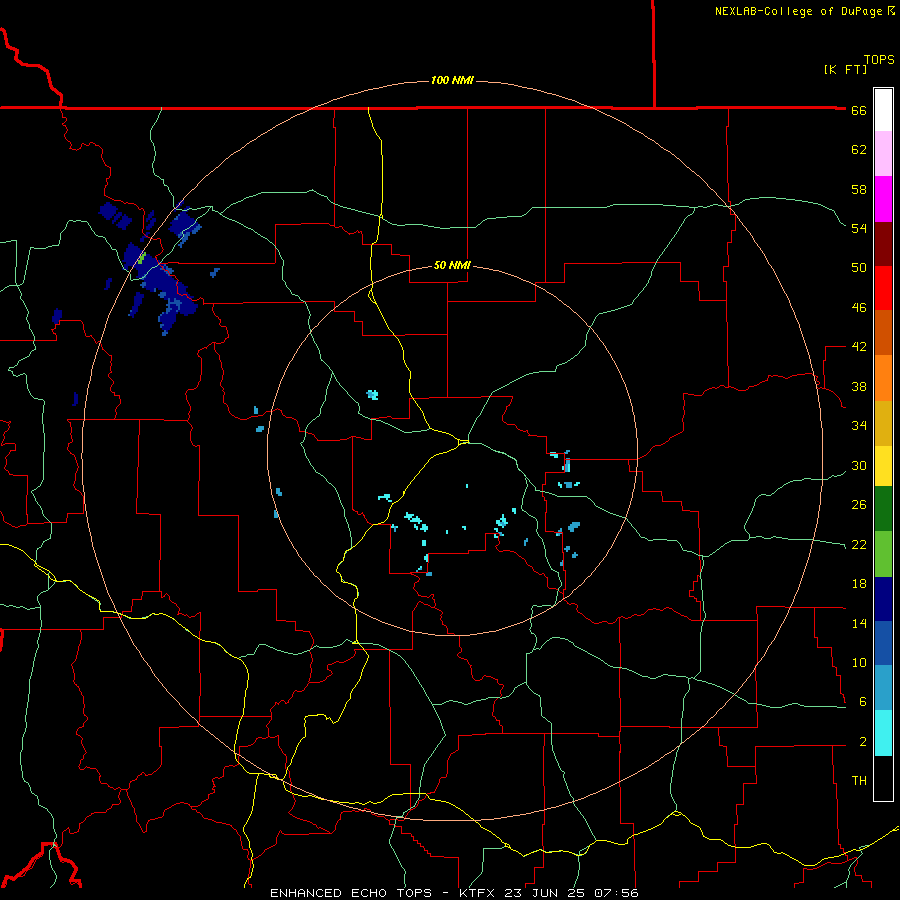Select the 62 legend value

859,150
